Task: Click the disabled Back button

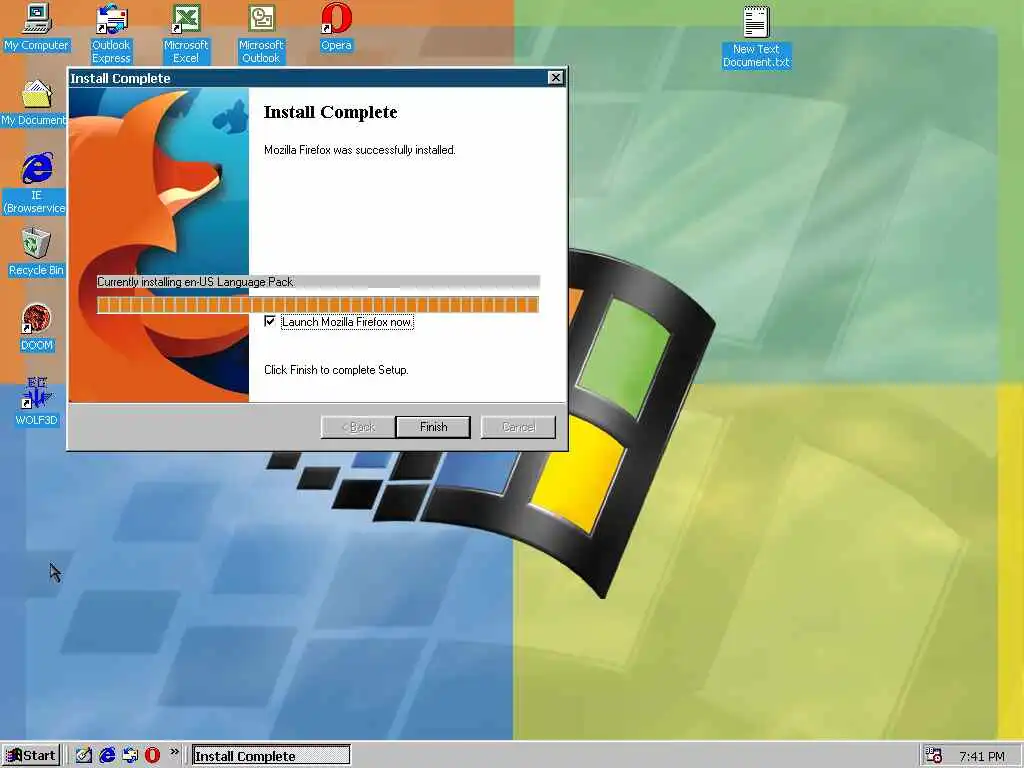Action: 358,427
